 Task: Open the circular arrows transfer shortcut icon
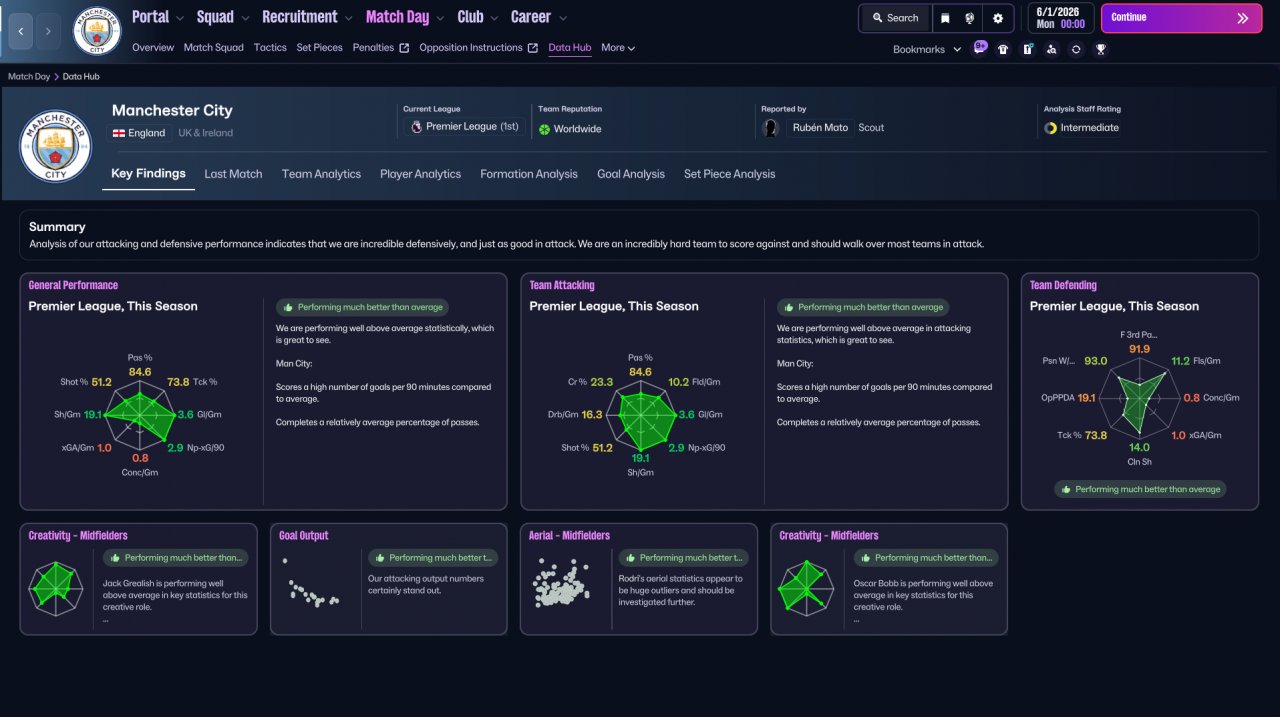1076,49
